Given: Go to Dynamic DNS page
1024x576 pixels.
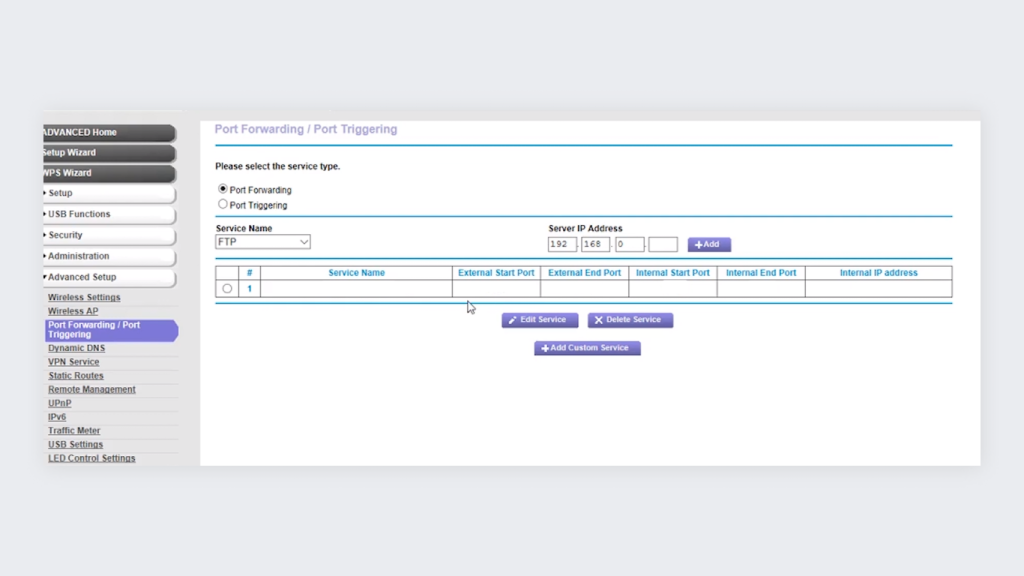Looking at the screenshot, I should click(76, 348).
